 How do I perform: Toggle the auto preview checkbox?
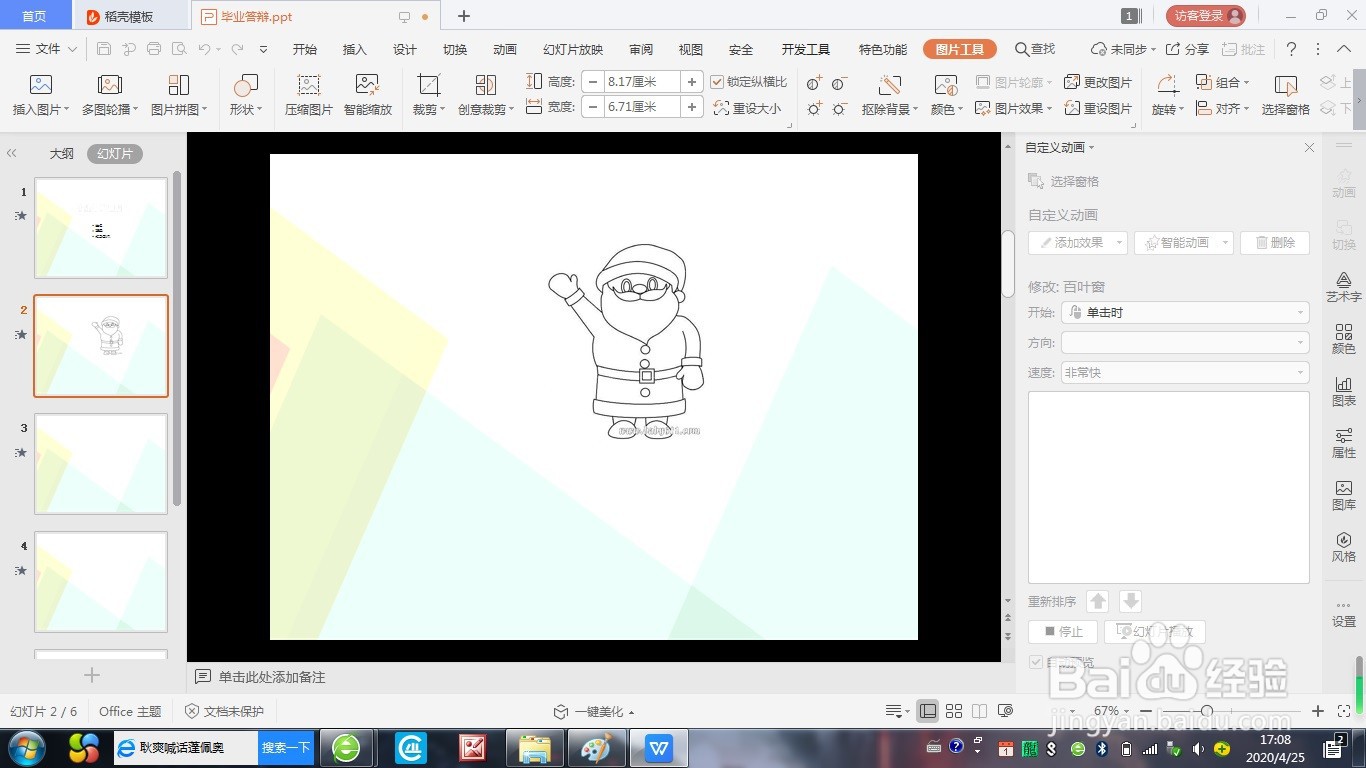pyautogui.click(x=1036, y=662)
